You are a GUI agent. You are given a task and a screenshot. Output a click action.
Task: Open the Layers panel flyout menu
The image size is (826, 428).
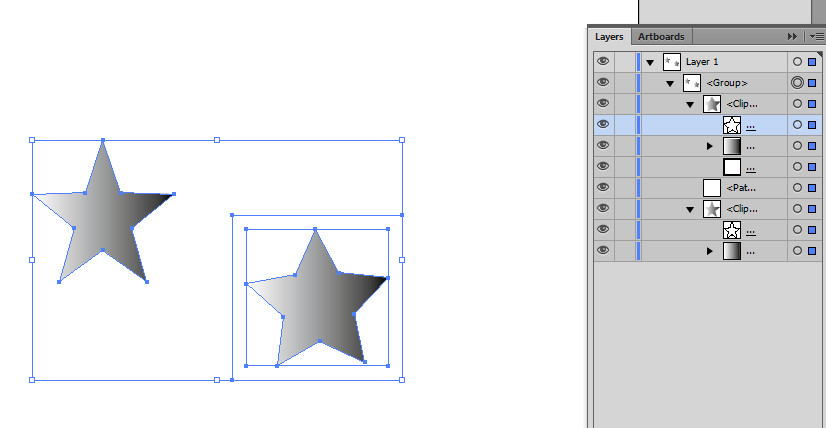click(817, 36)
